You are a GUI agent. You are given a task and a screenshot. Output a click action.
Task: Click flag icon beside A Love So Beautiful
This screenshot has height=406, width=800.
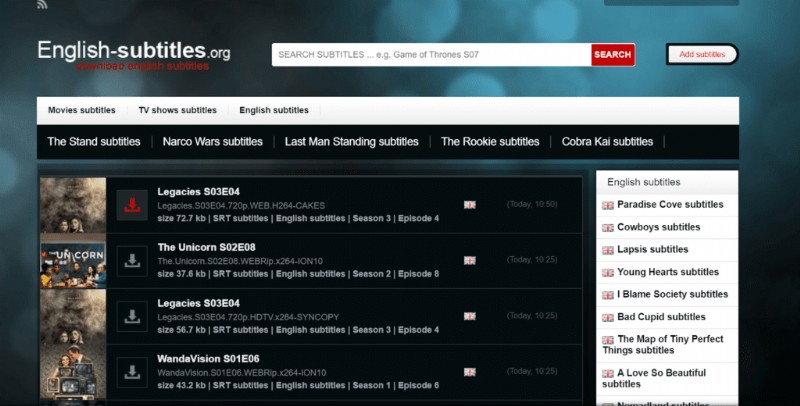[608, 374]
